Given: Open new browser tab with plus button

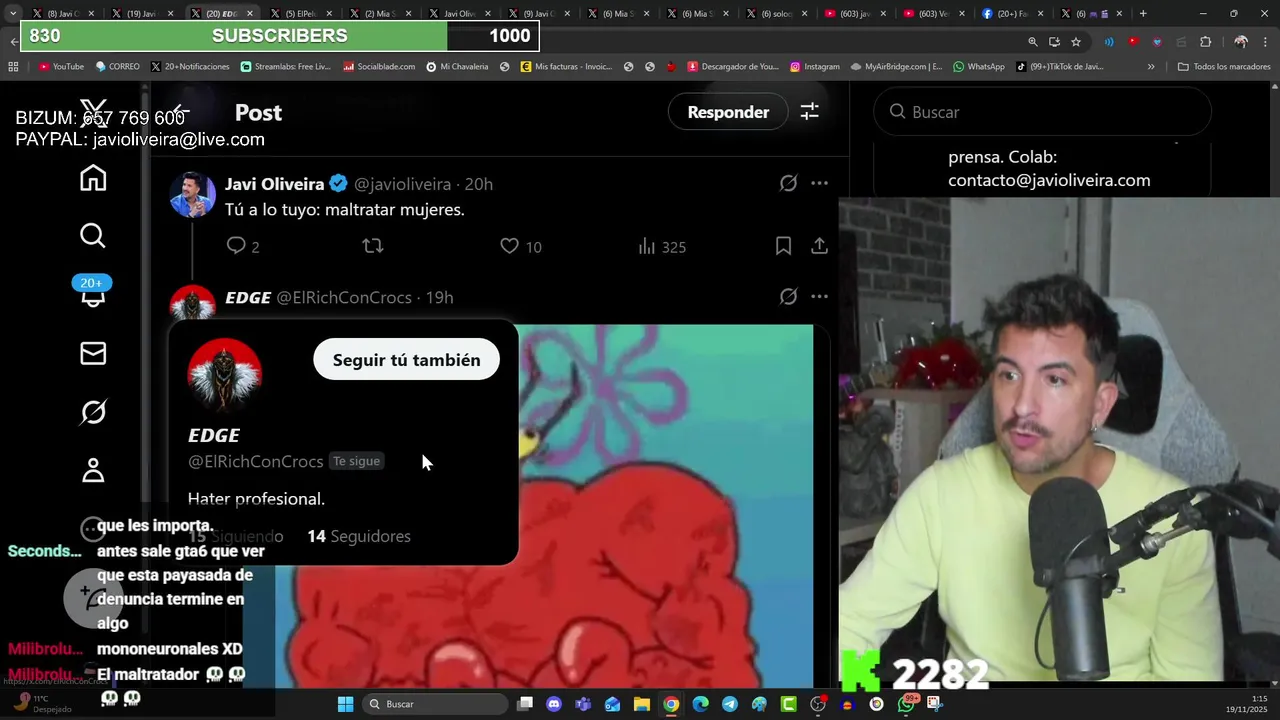Looking at the screenshot, I should coord(1143,14).
